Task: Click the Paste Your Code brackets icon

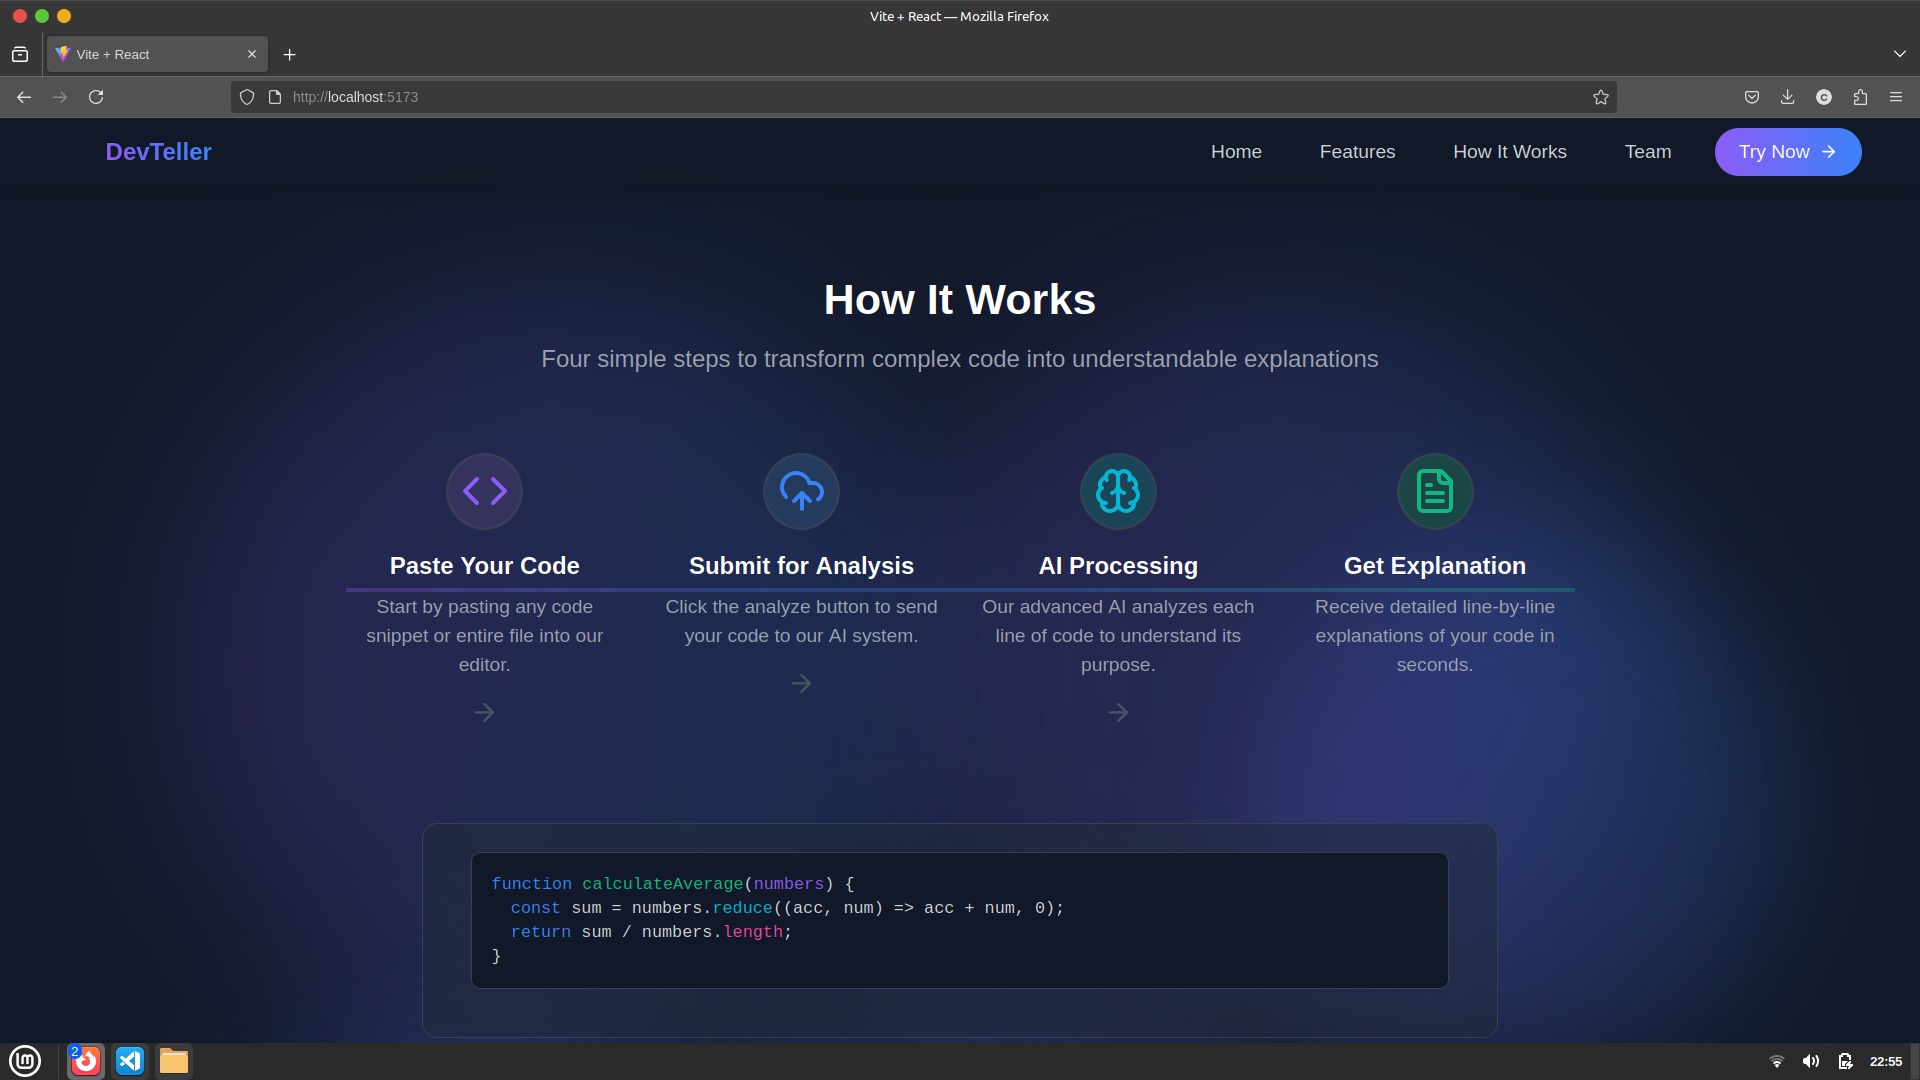Action: pos(484,491)
